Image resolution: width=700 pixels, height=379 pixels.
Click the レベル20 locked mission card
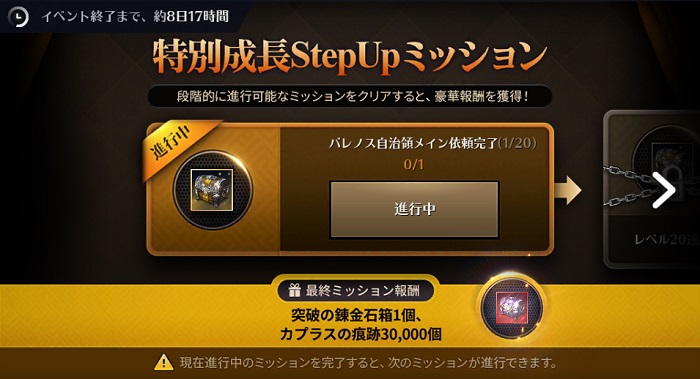pos(652,190)
